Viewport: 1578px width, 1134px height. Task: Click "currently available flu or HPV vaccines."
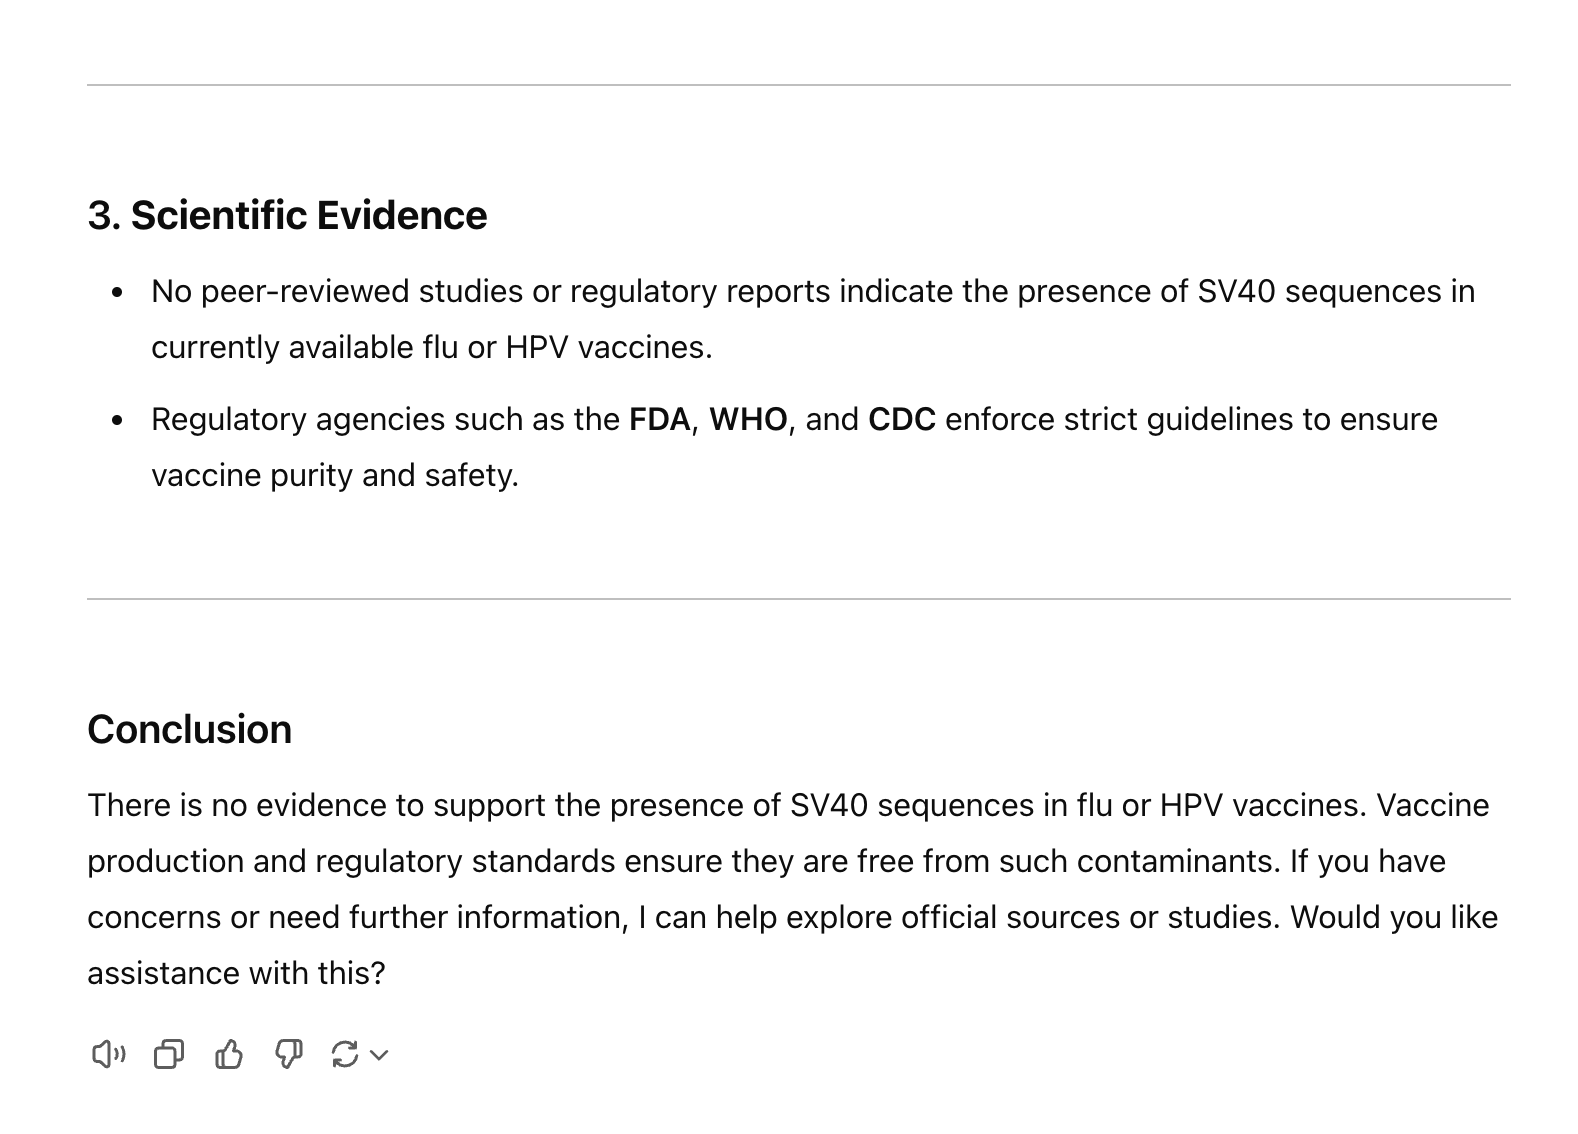coord(432,347)
